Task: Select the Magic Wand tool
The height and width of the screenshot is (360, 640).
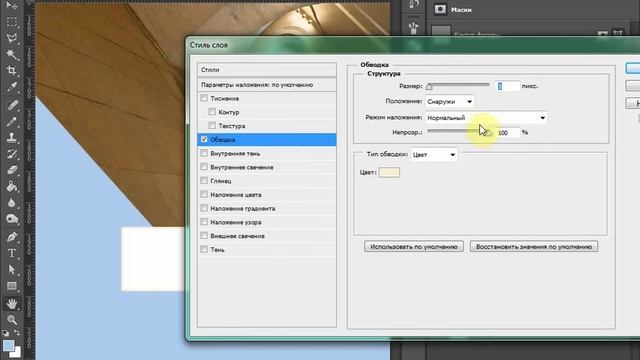Action: click(12, 54)
